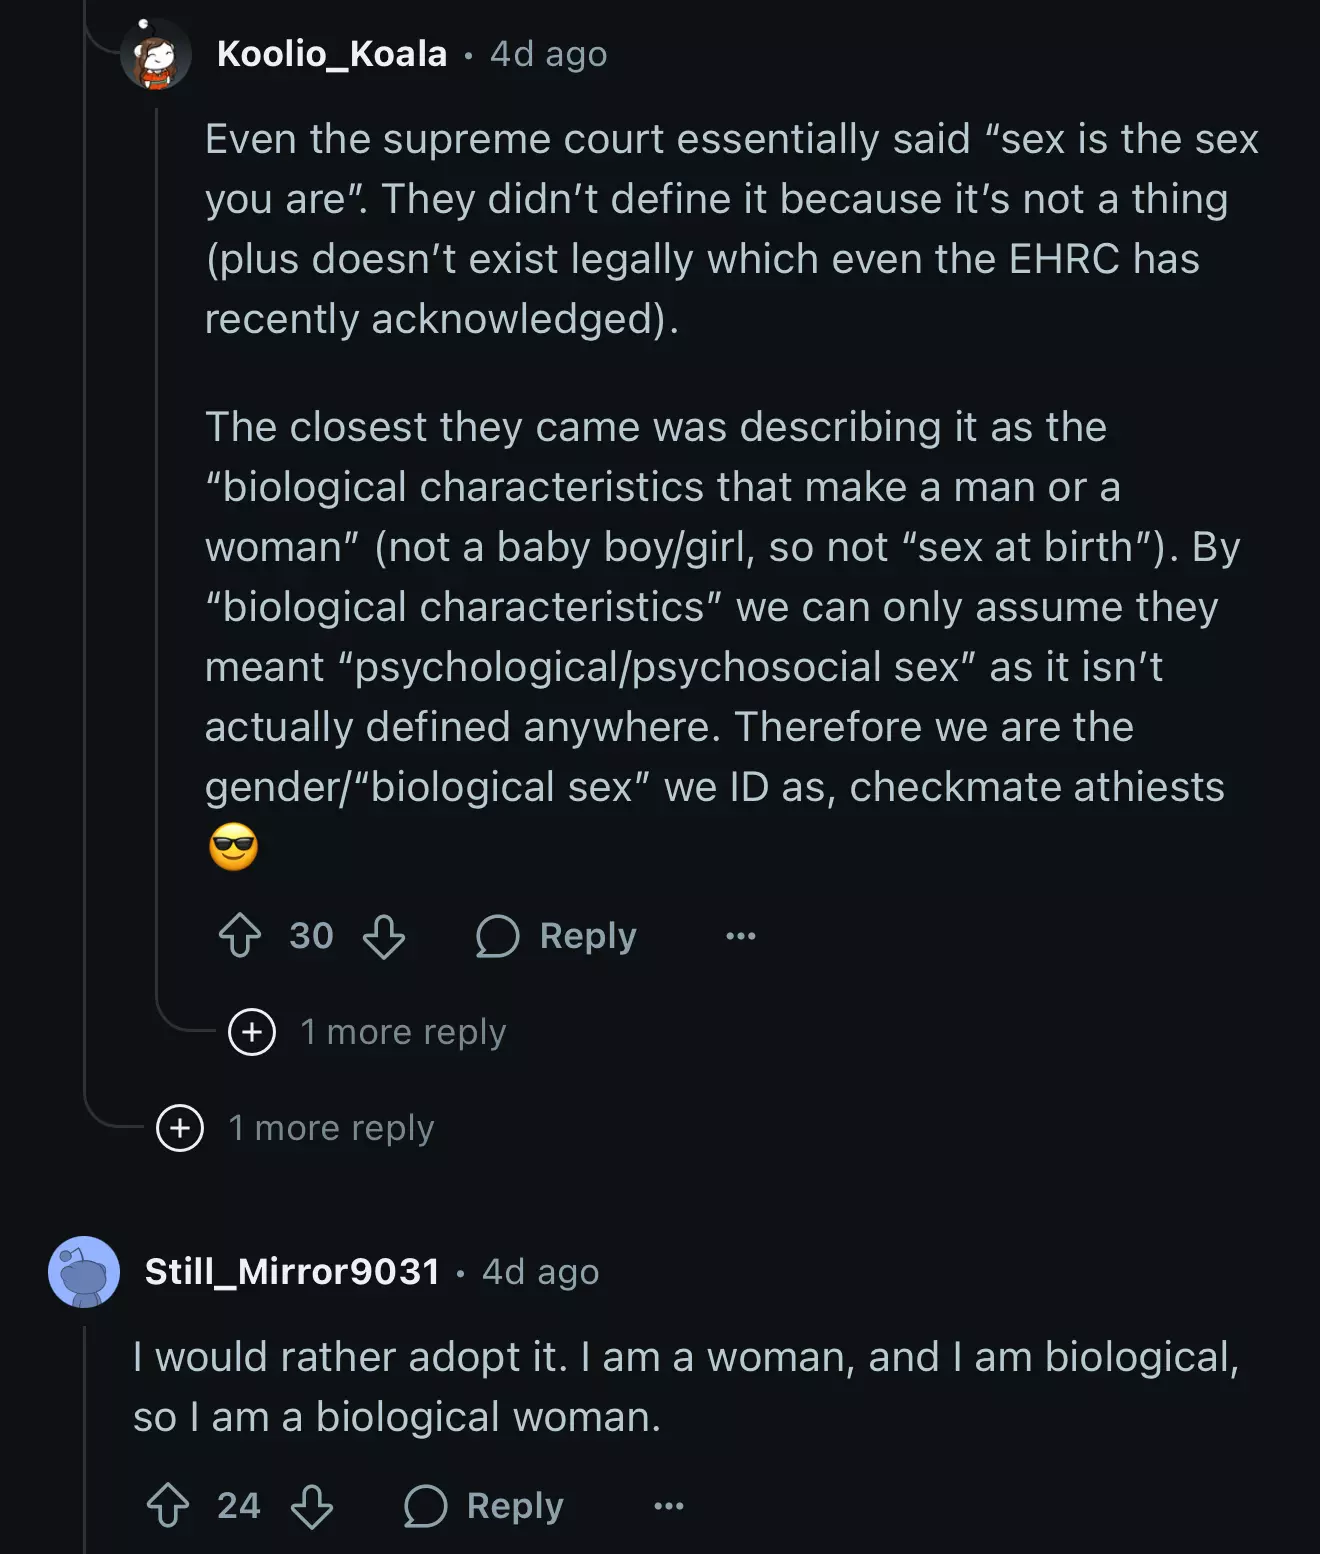Collapse Still_Mirror9031's thread via vertical line
The width and height of the screenshot is (1320, 1554).
[x=85, y=1440]
